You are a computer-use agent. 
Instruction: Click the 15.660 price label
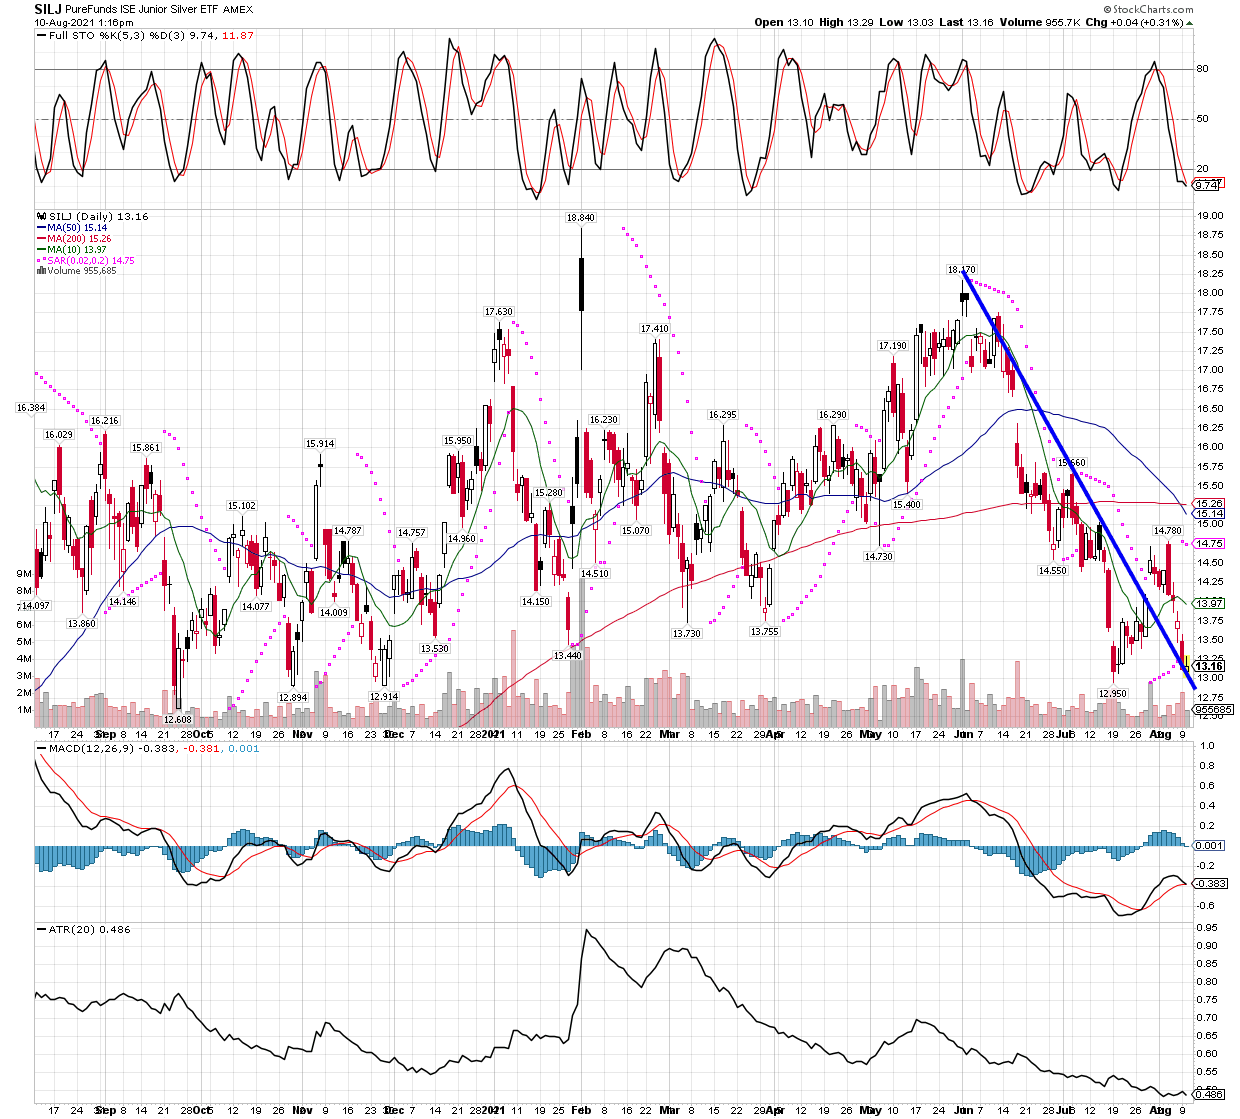tap(1071, 463)
